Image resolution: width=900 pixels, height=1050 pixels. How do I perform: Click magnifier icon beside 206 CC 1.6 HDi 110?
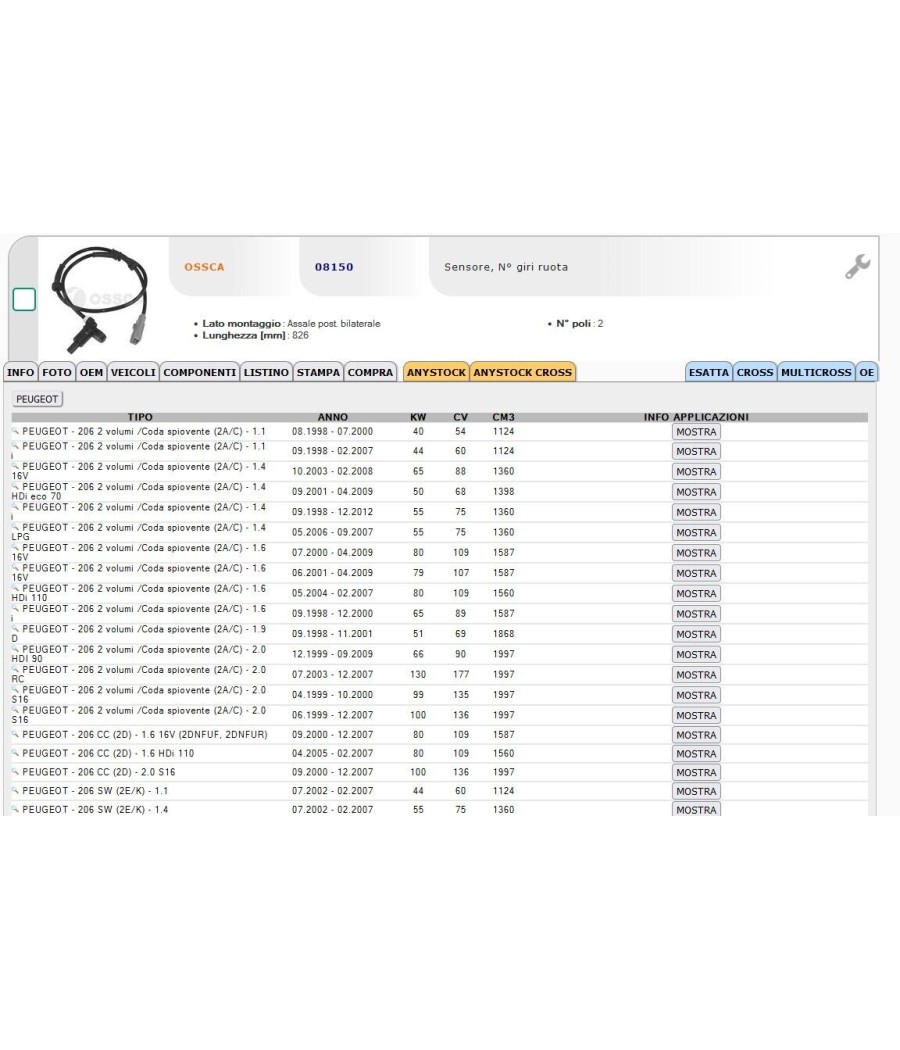click(x=15, y=753)
